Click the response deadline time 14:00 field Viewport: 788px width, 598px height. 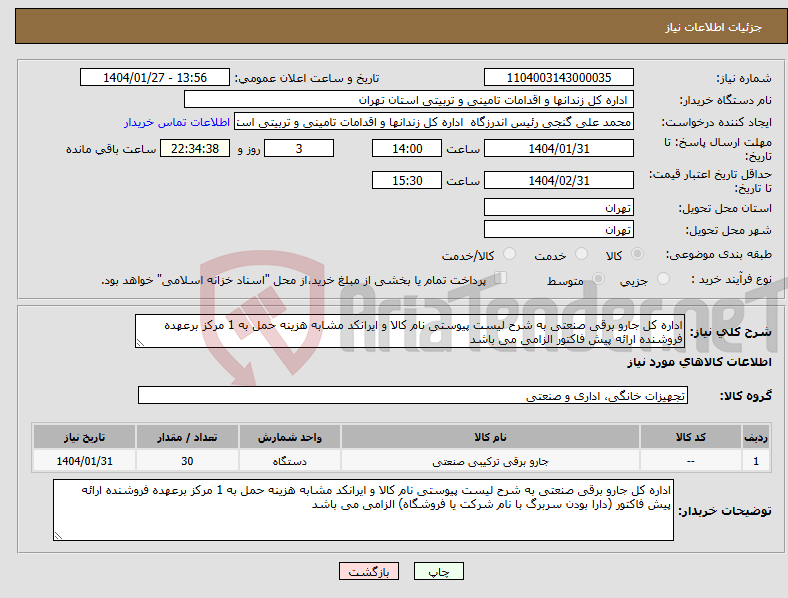click(407, 149)
